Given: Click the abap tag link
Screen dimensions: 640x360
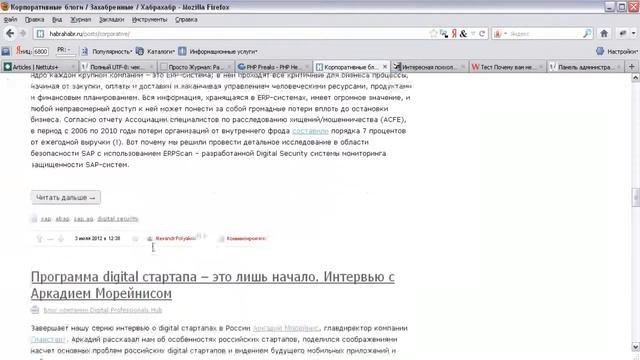Looking at the screenshot, I should (x=62, y=219).
